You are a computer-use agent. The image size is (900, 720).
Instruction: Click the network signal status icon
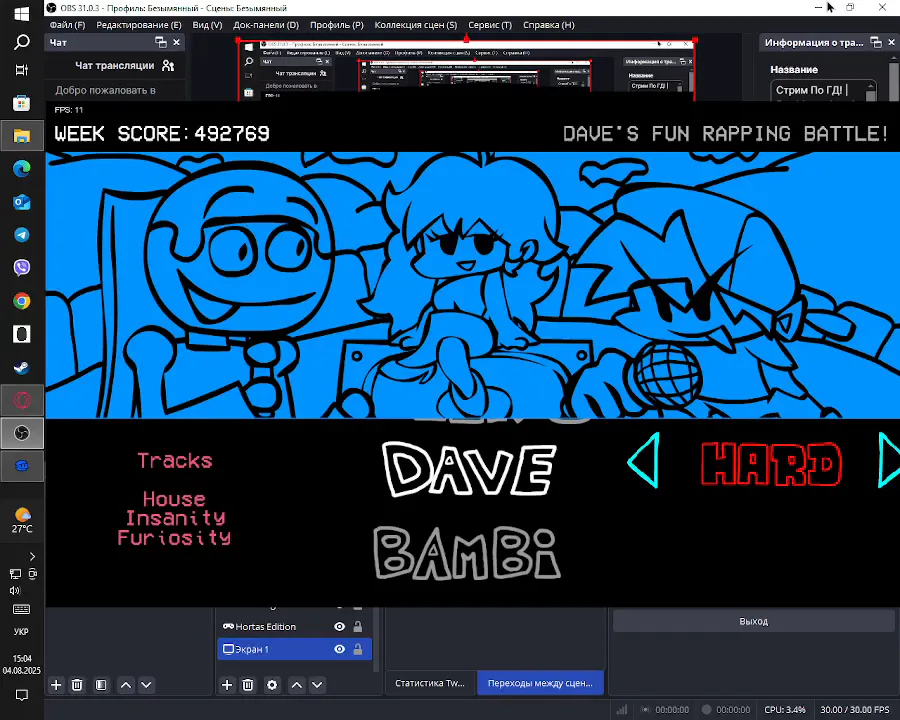click(622, 710)
